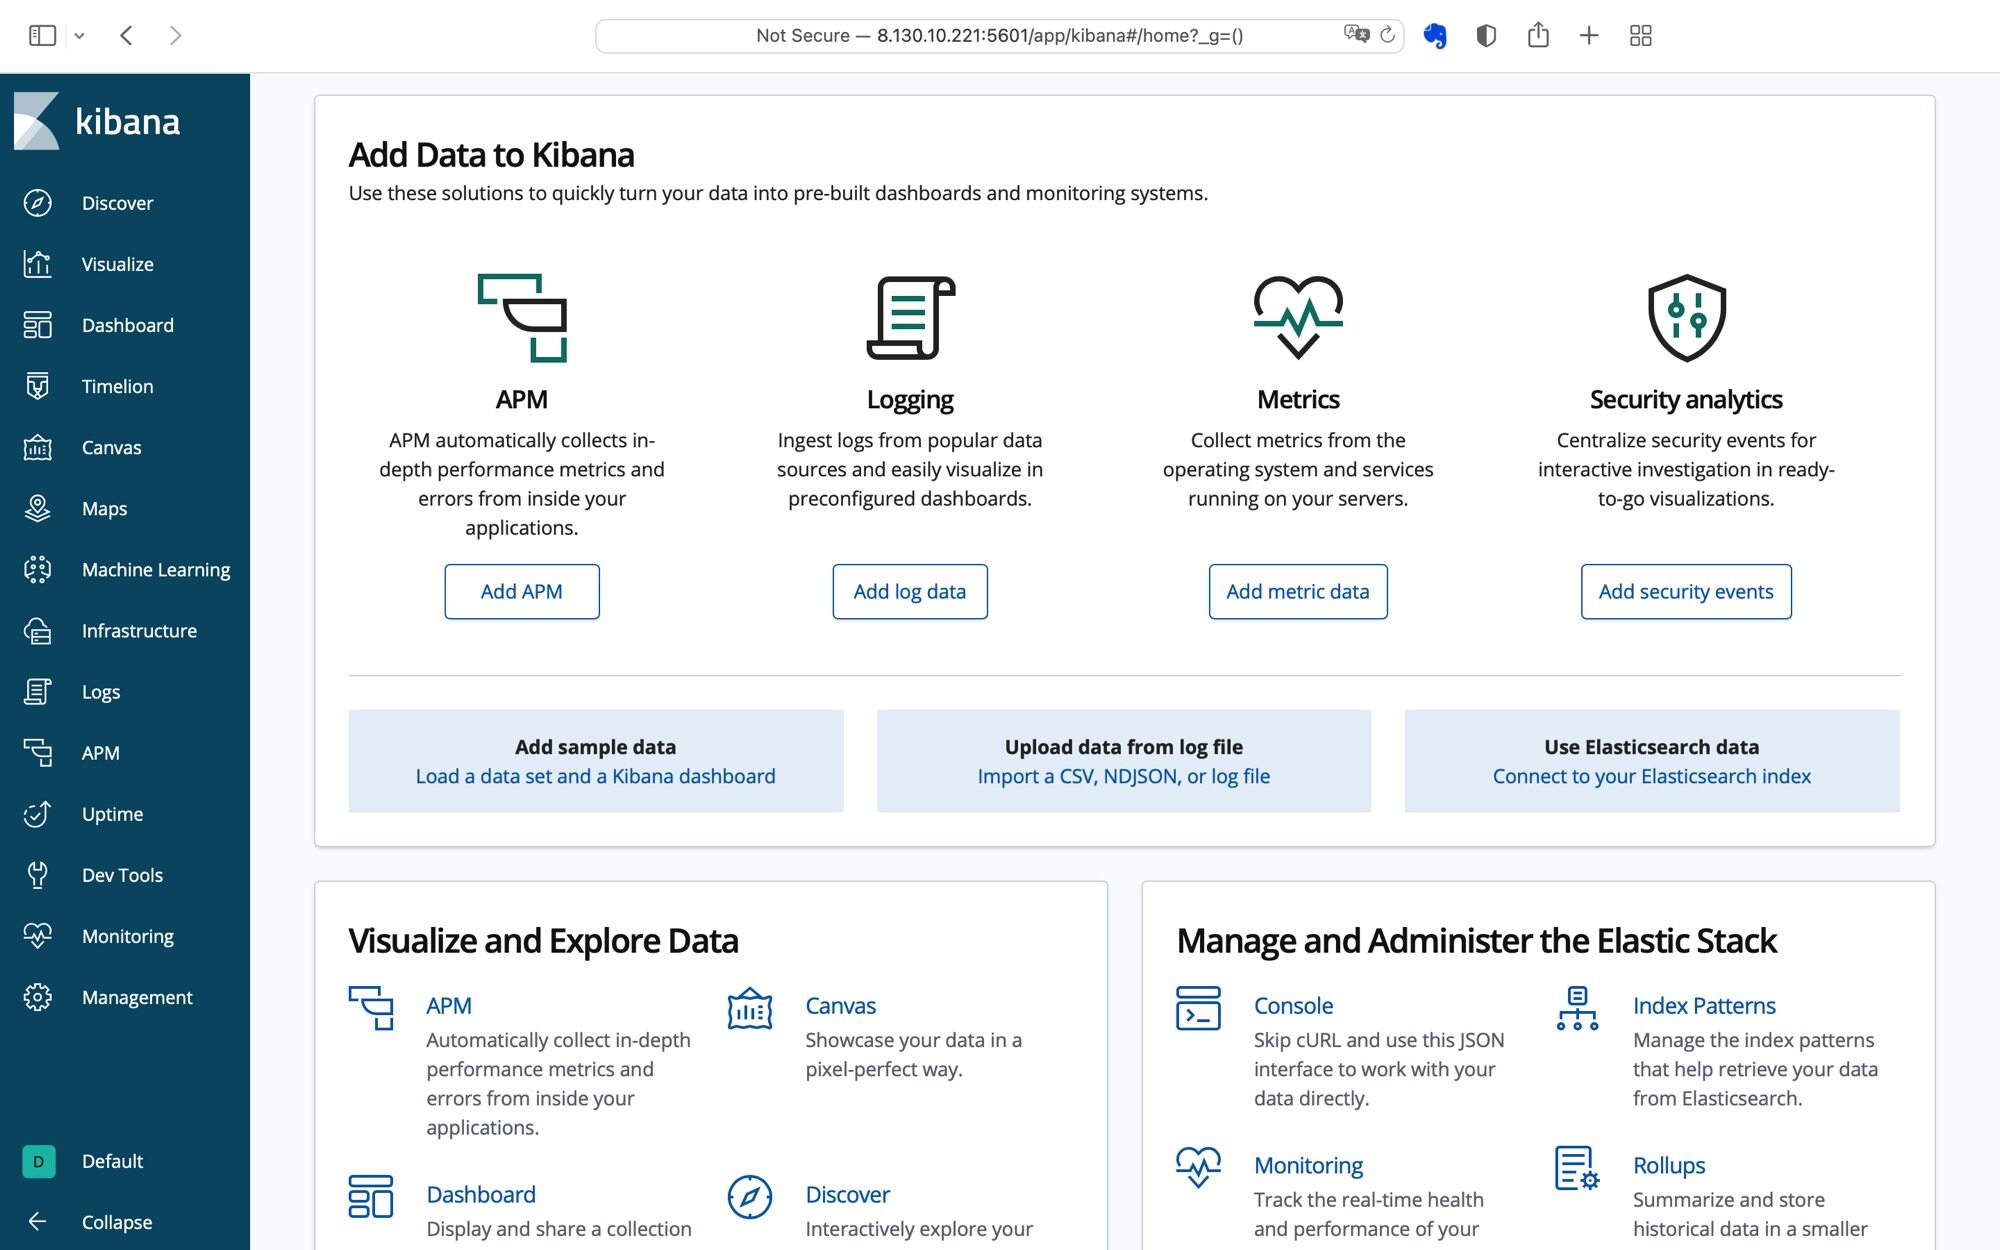Viewport: 2000px width, 1250px height.
Task: Select Logs in the navigation menu
Action: point(100,691)
